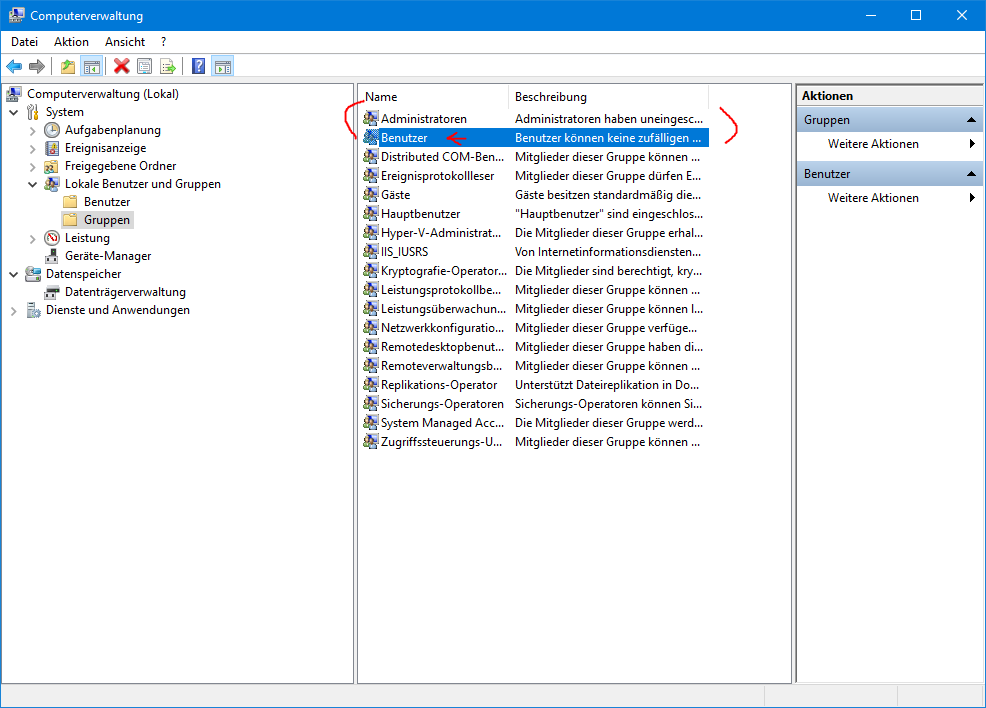Open the ? help menu
Image resolution: width=986 pixels, height=708 pixels.
coord(163,41)
